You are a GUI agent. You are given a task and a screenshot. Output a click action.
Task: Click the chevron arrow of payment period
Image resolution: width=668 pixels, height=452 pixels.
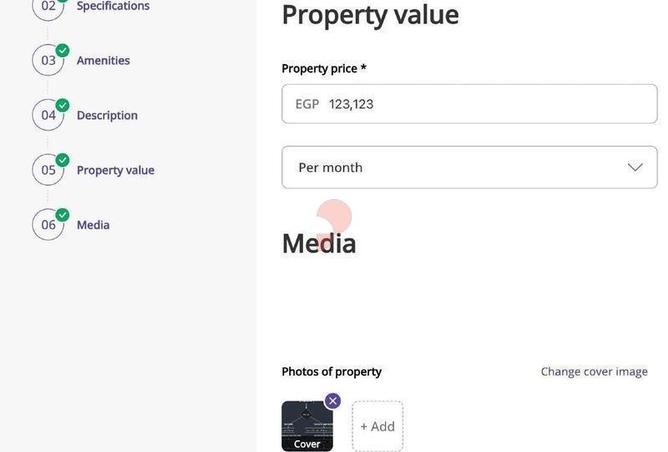[x=635, y=167]
